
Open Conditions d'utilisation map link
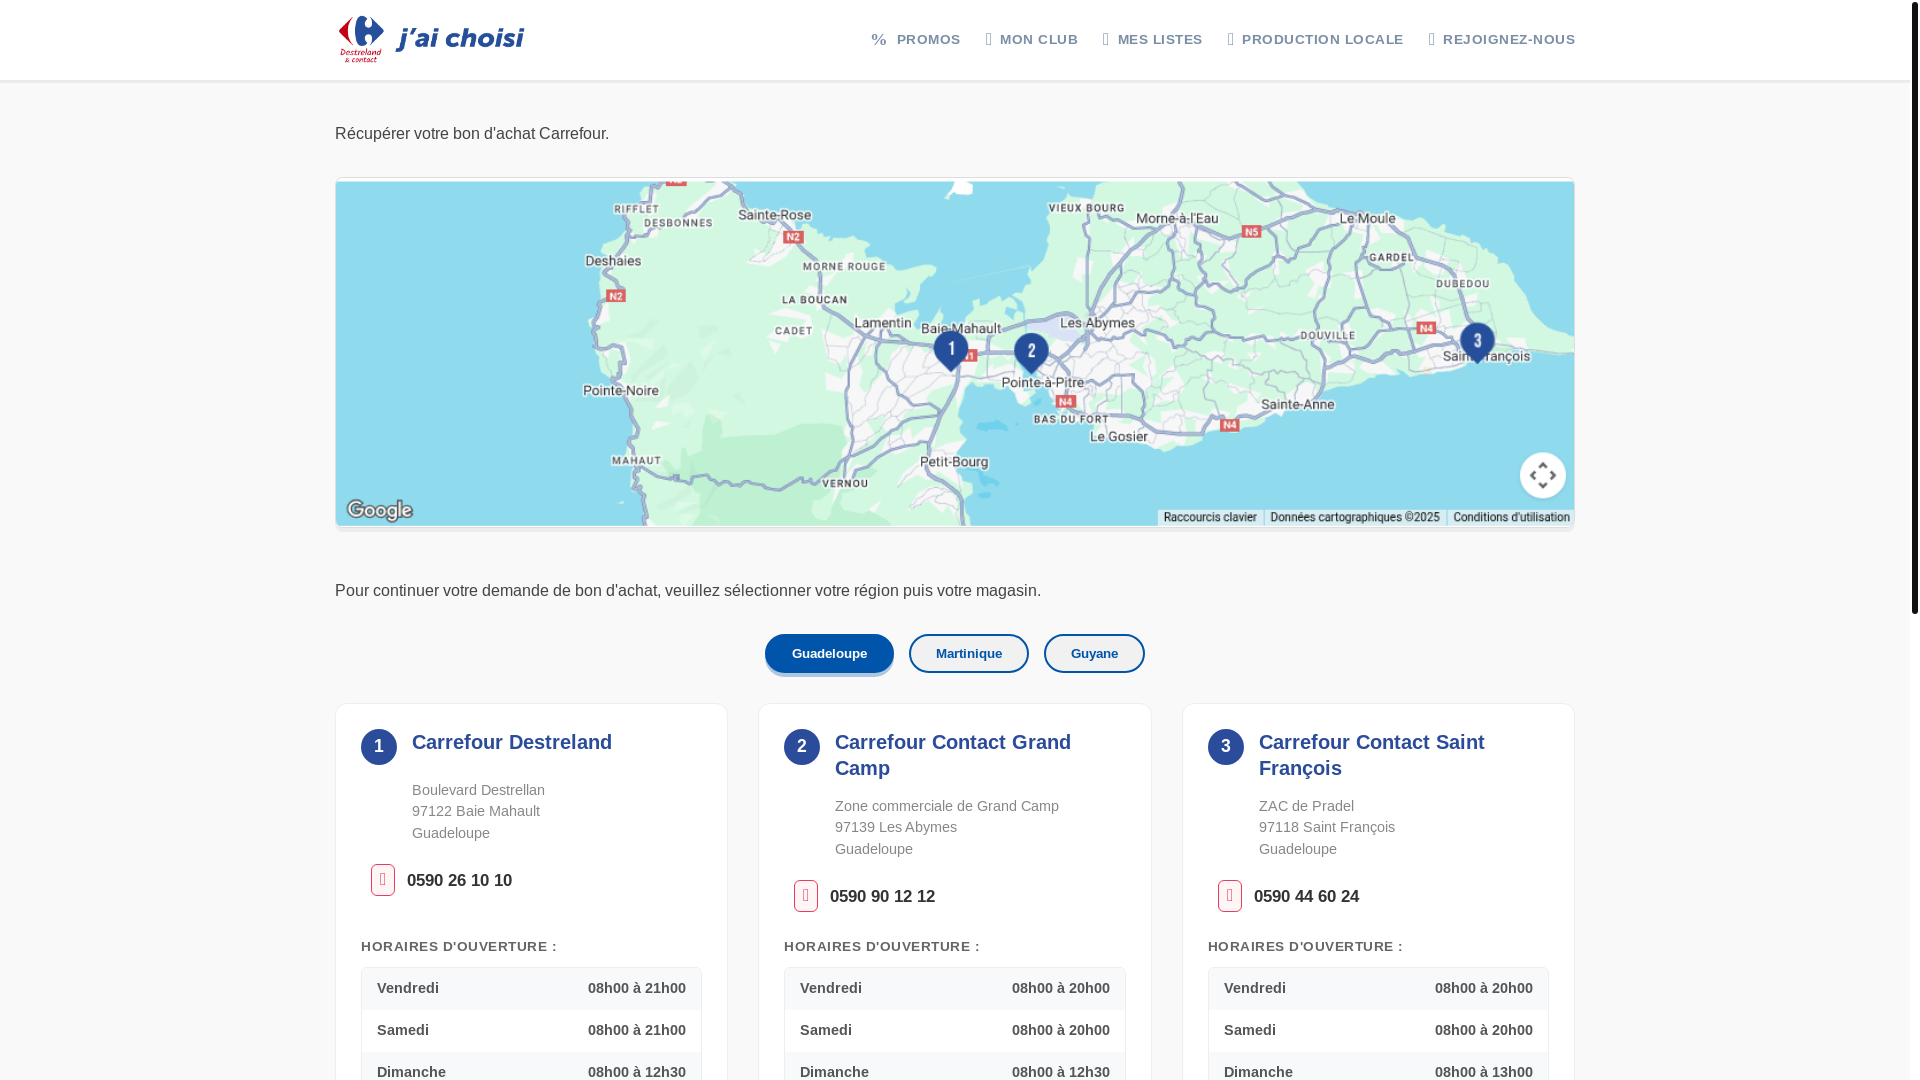[x=1511, y=518]
